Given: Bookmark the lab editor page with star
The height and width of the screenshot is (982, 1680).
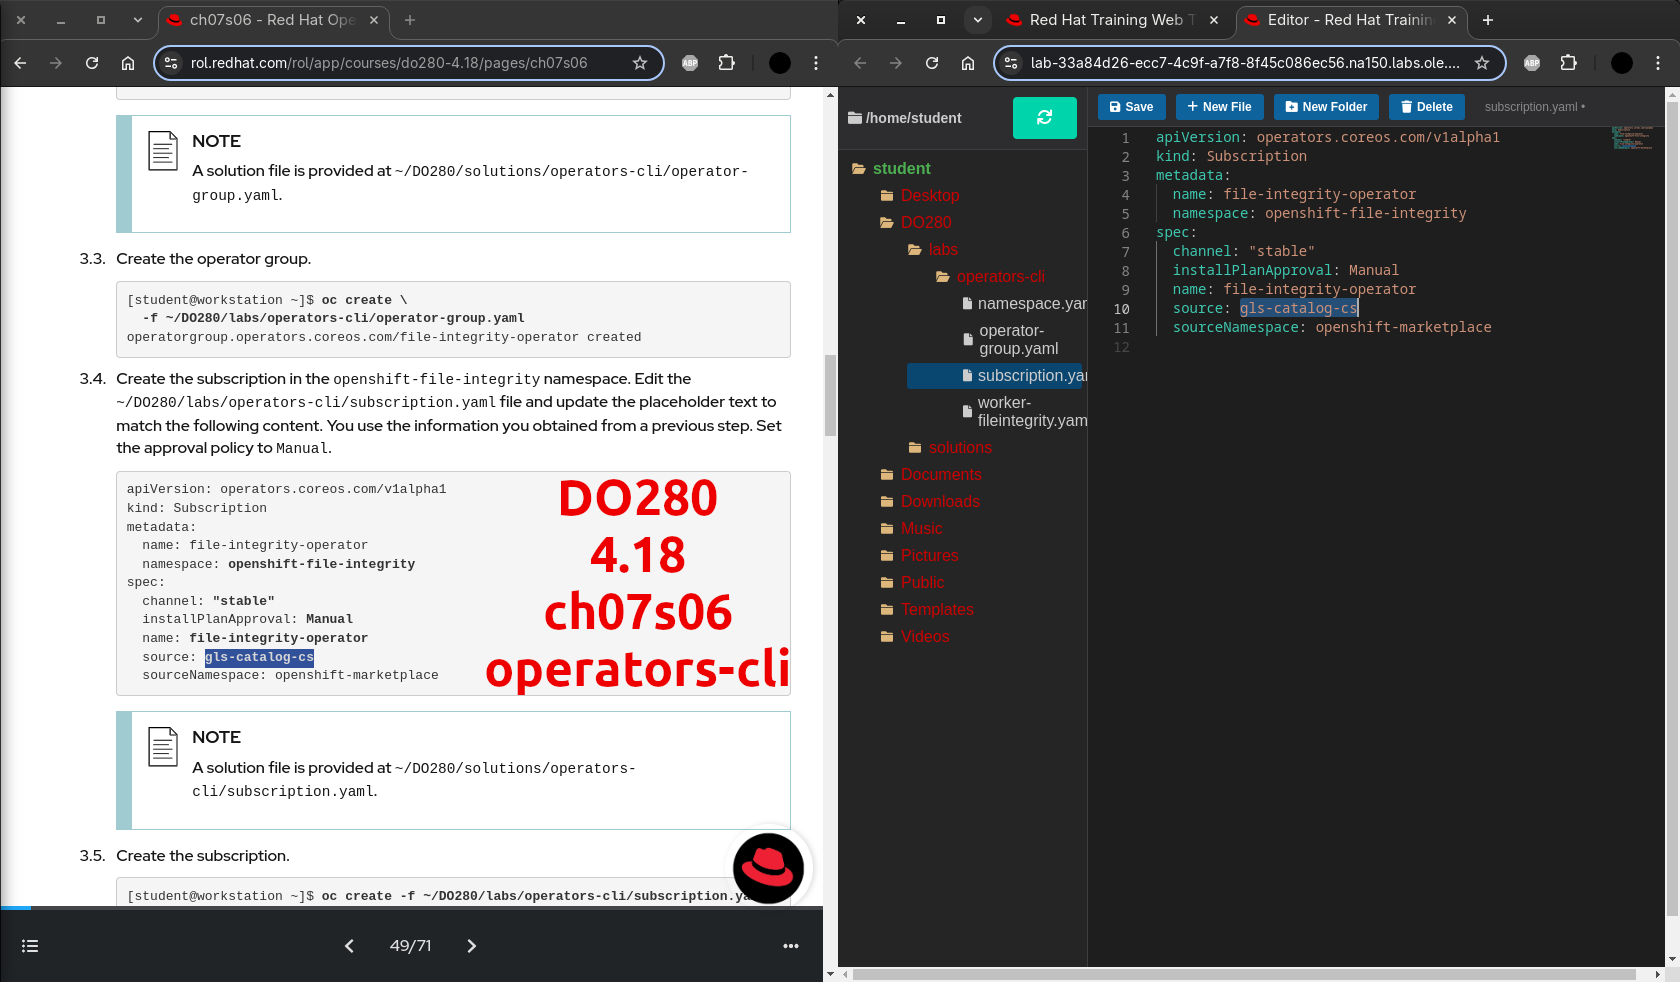Looking at the screenshot, I should tap(1482, 63).
